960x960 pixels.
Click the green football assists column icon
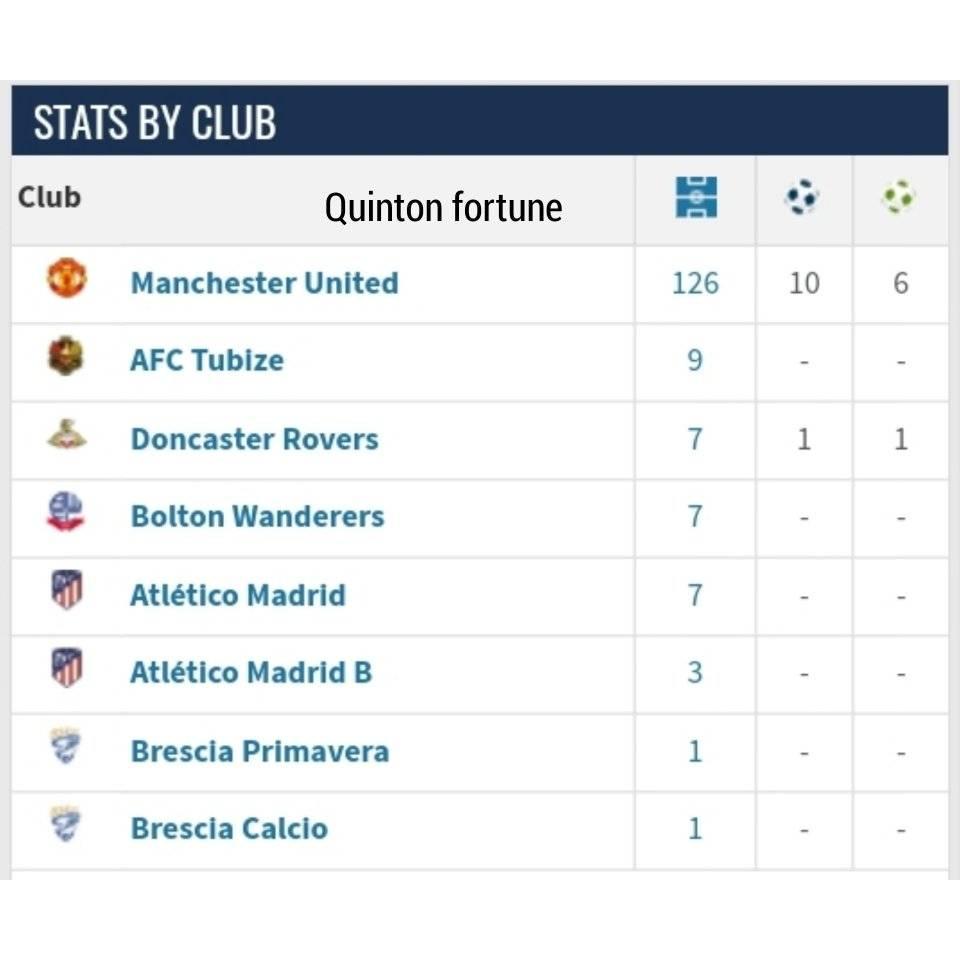coord(898,197)
